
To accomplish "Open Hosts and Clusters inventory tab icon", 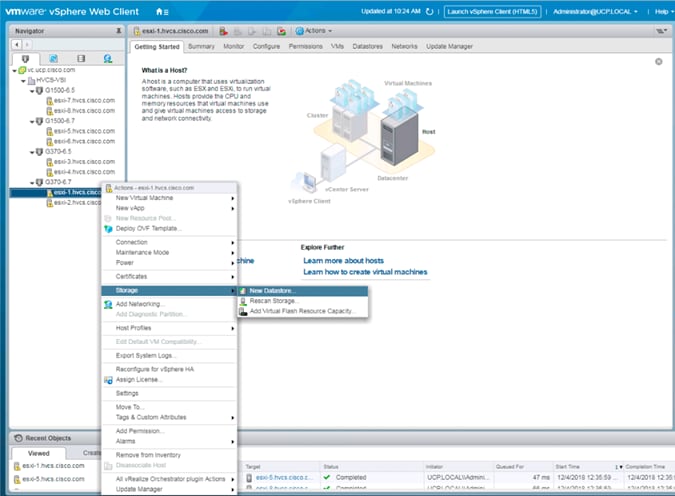I will [x=25, y=59].
